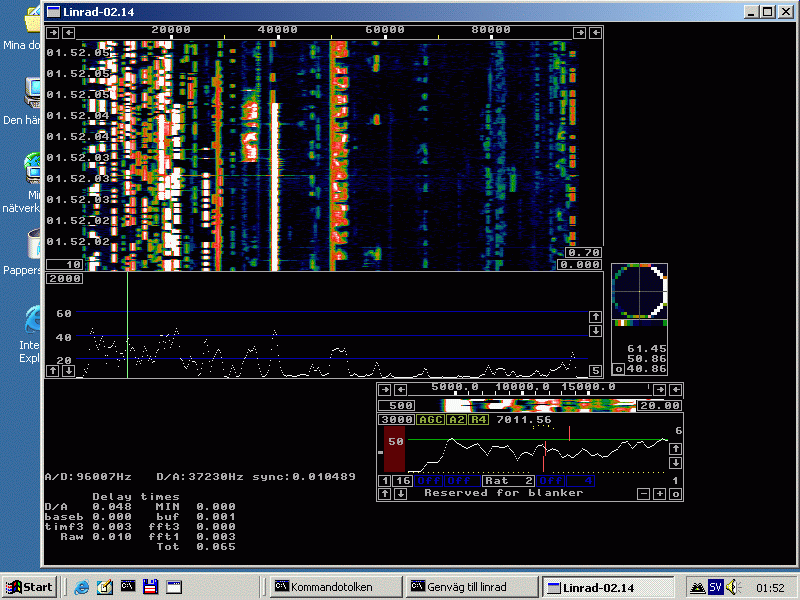The width and height of the screenshot is (800, 600).
Task: Click the 'o' button beside the baseband plus button
Action: coord(676,494)
